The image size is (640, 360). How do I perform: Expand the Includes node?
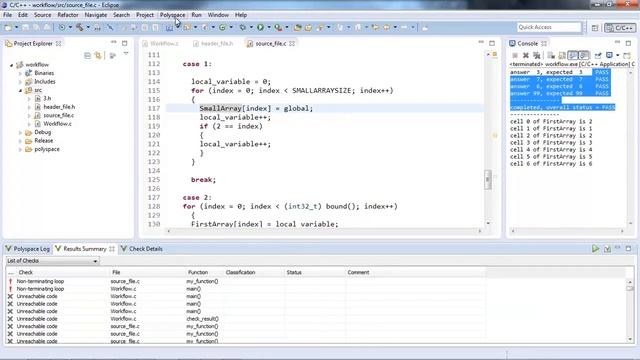(20, 82)
